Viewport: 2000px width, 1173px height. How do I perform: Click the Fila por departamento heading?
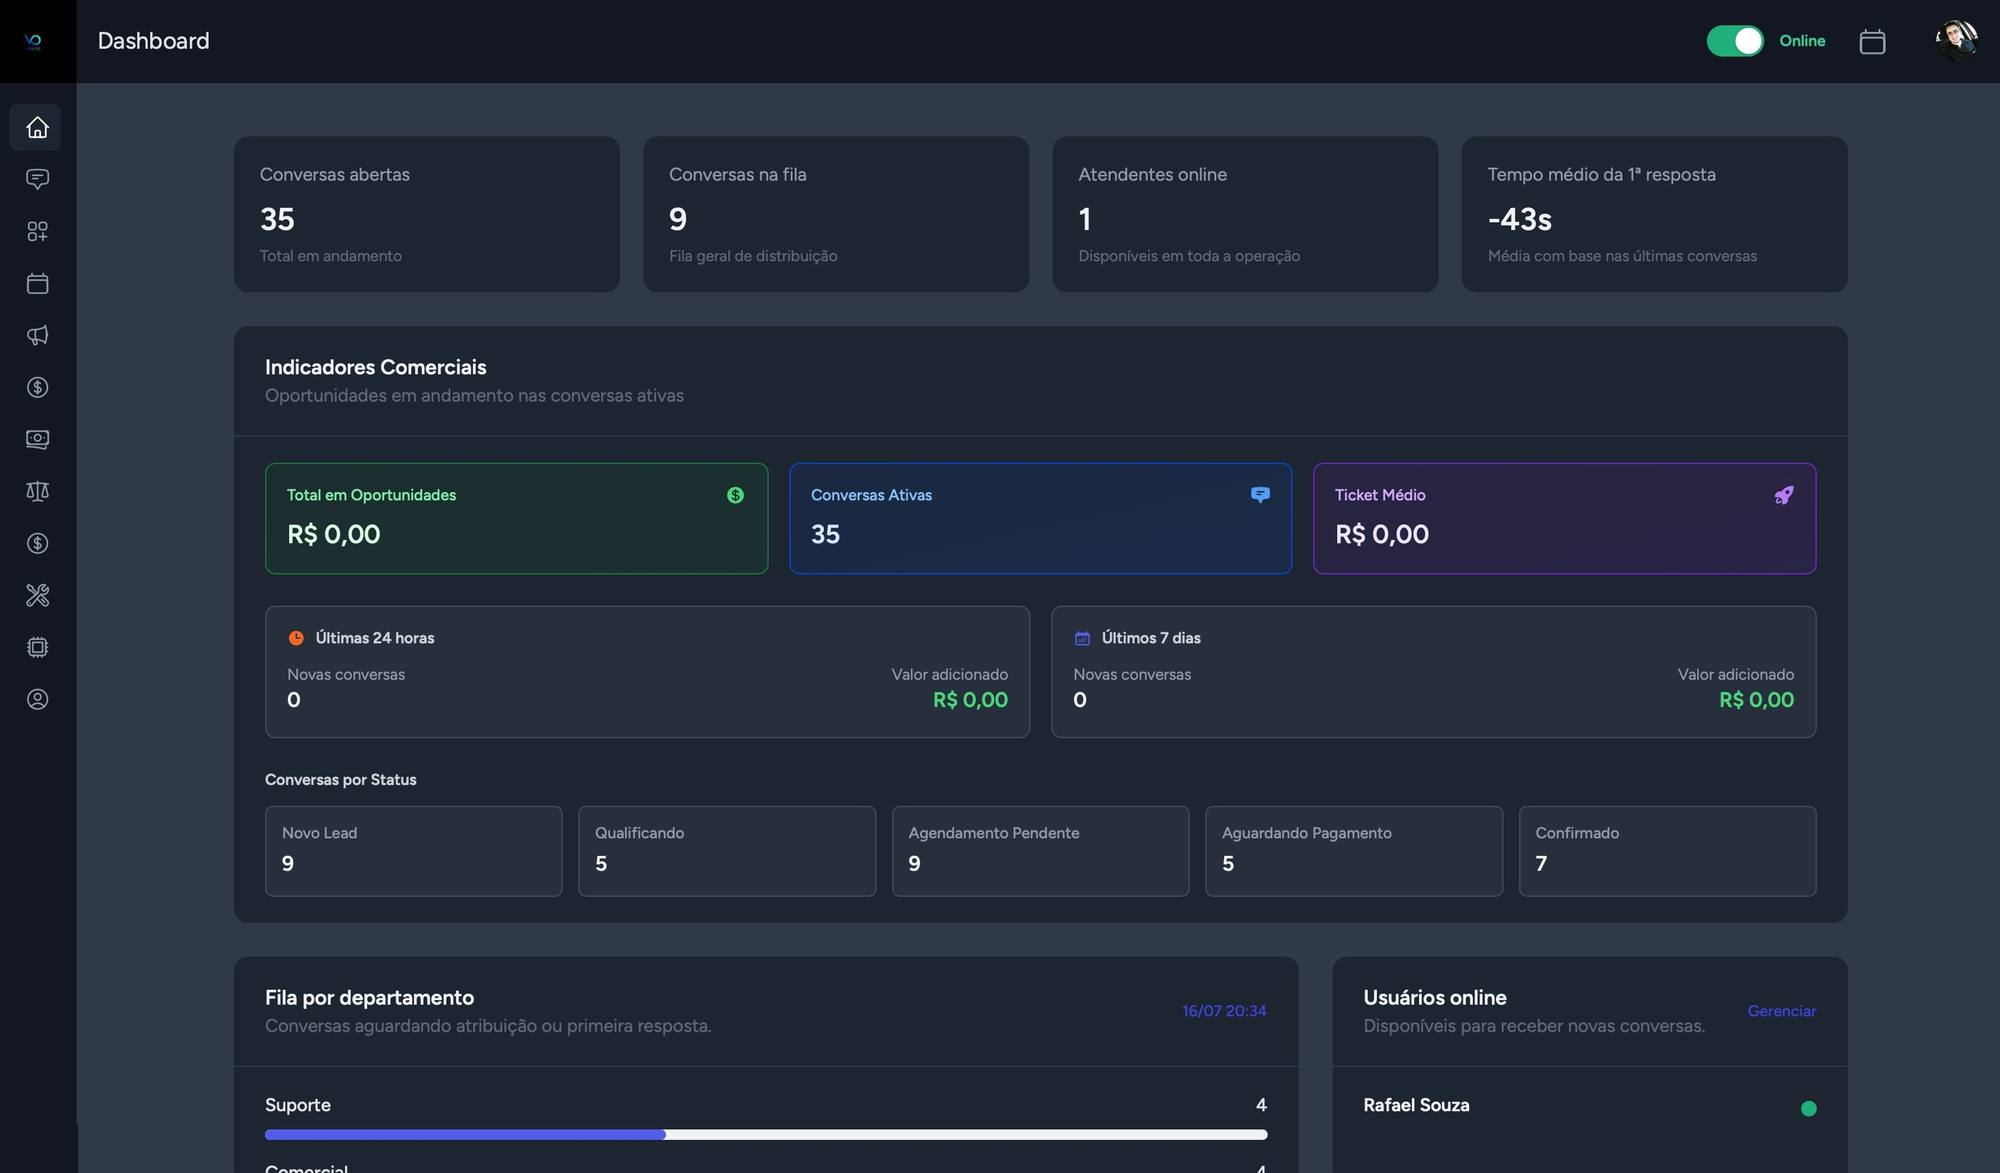(x=369, y=998)
